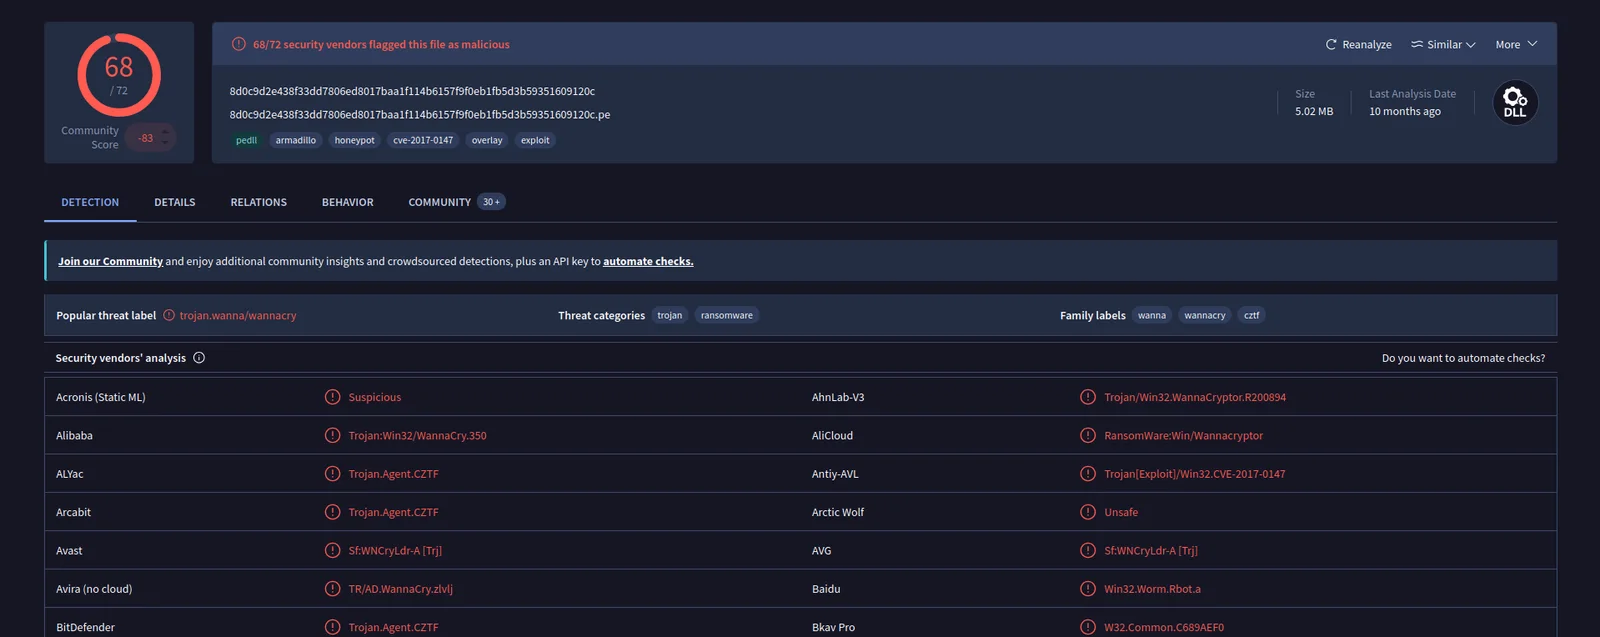The image size is (1600, 637).
Task: Click the armadillo tag
Action: tap(296, 140)
